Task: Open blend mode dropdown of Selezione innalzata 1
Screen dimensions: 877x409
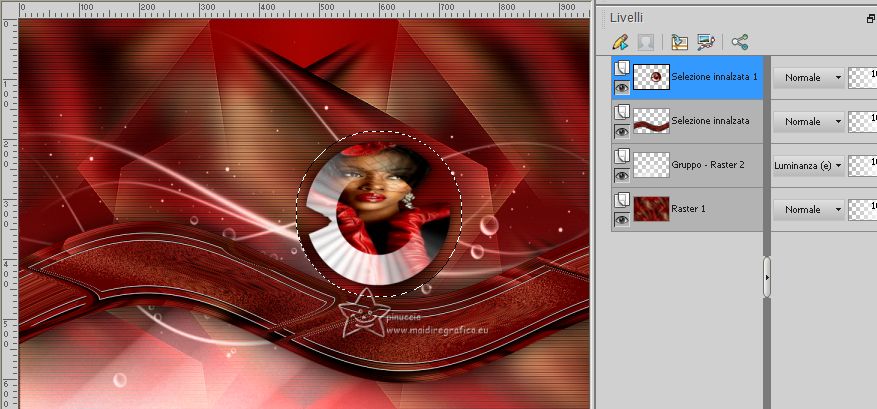Action: coord(809,78)
